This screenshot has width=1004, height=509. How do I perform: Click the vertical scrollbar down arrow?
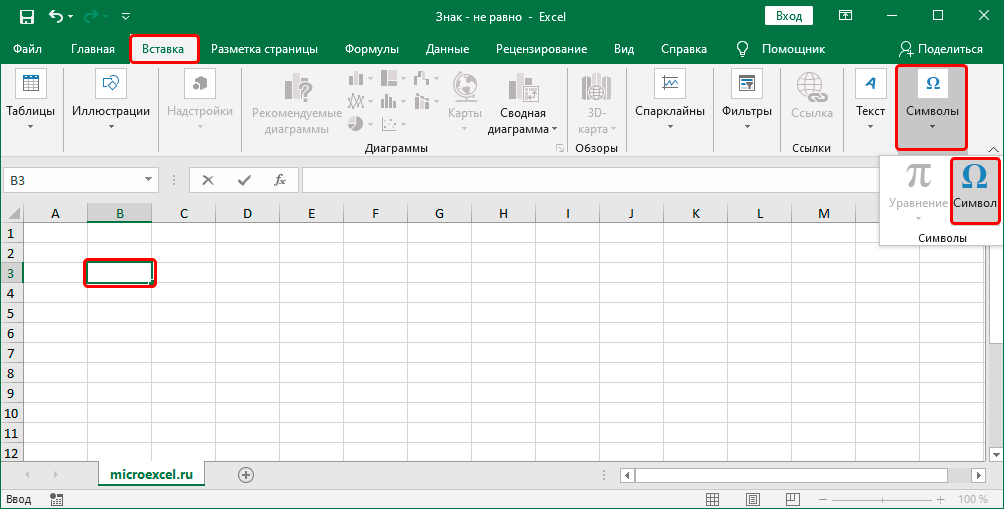pos(996,455)
